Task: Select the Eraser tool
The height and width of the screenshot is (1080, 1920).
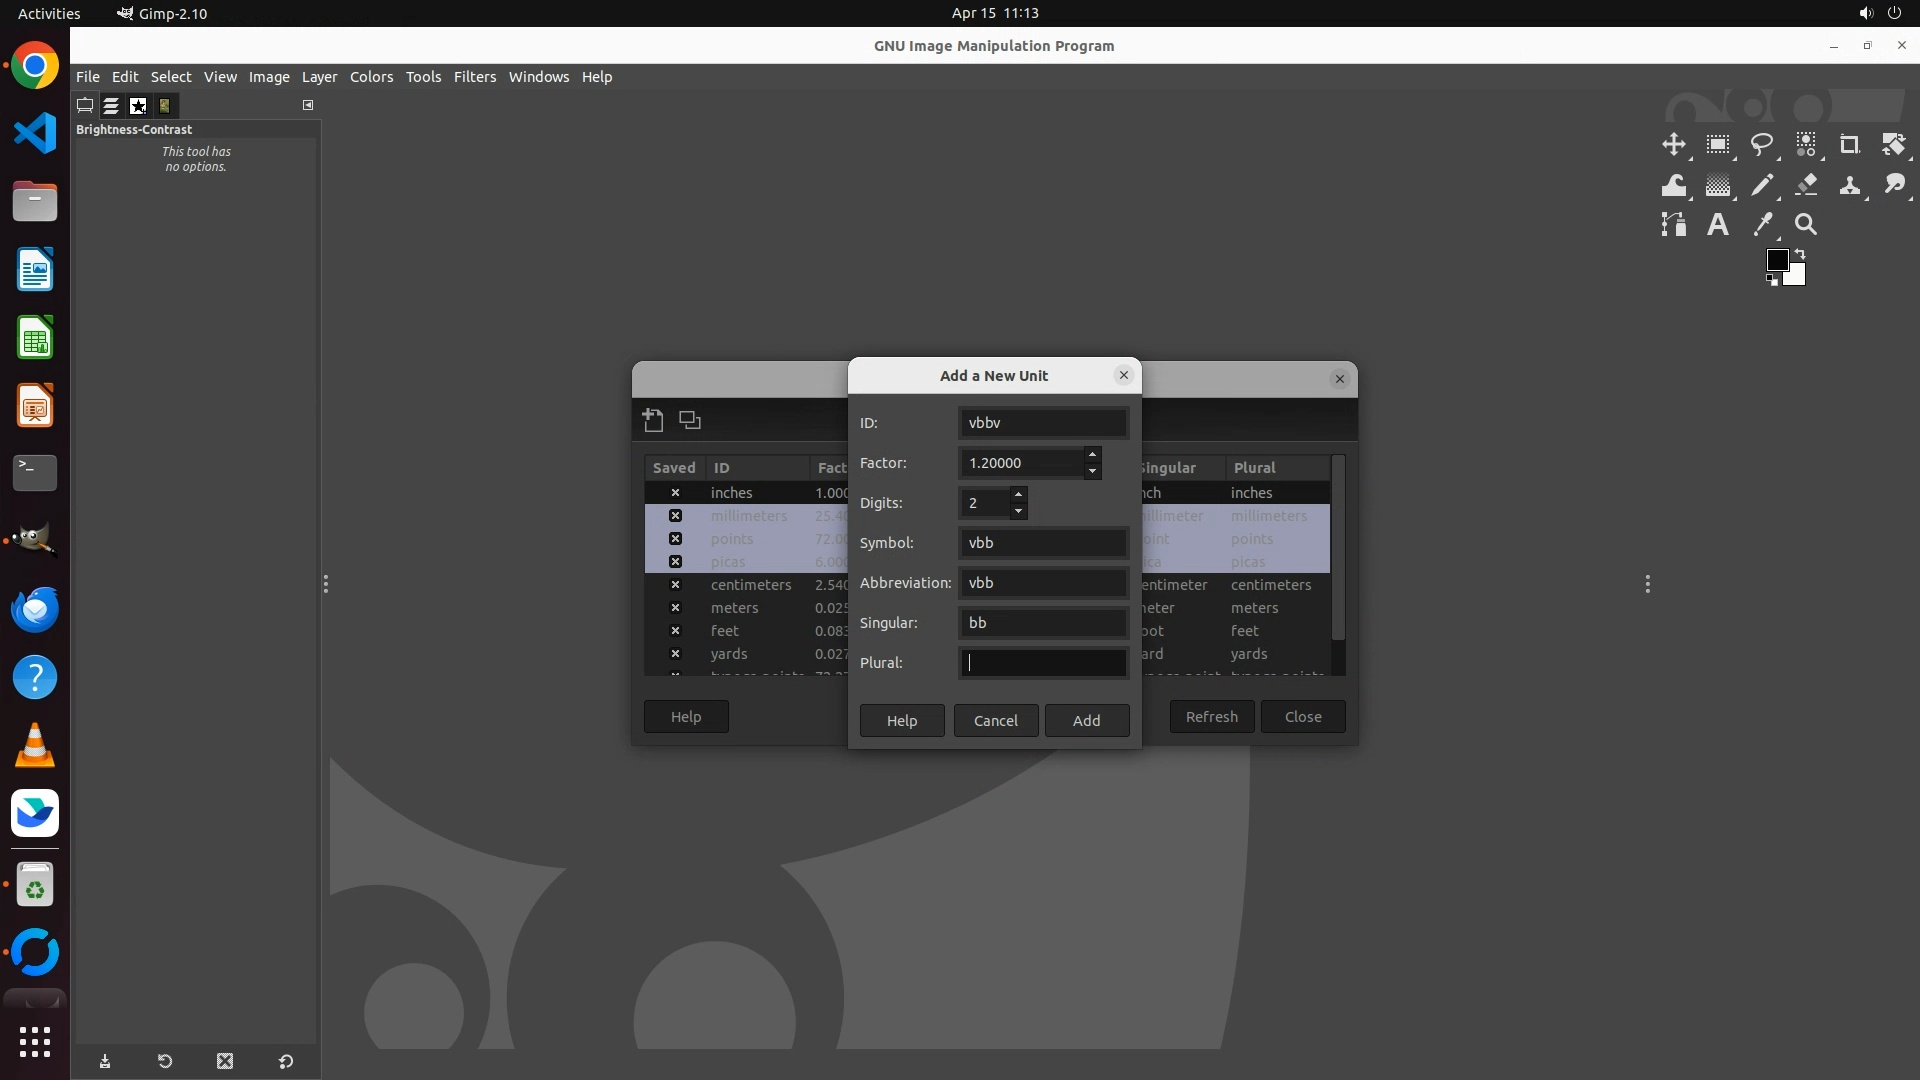Action: tap(1806, 185)
